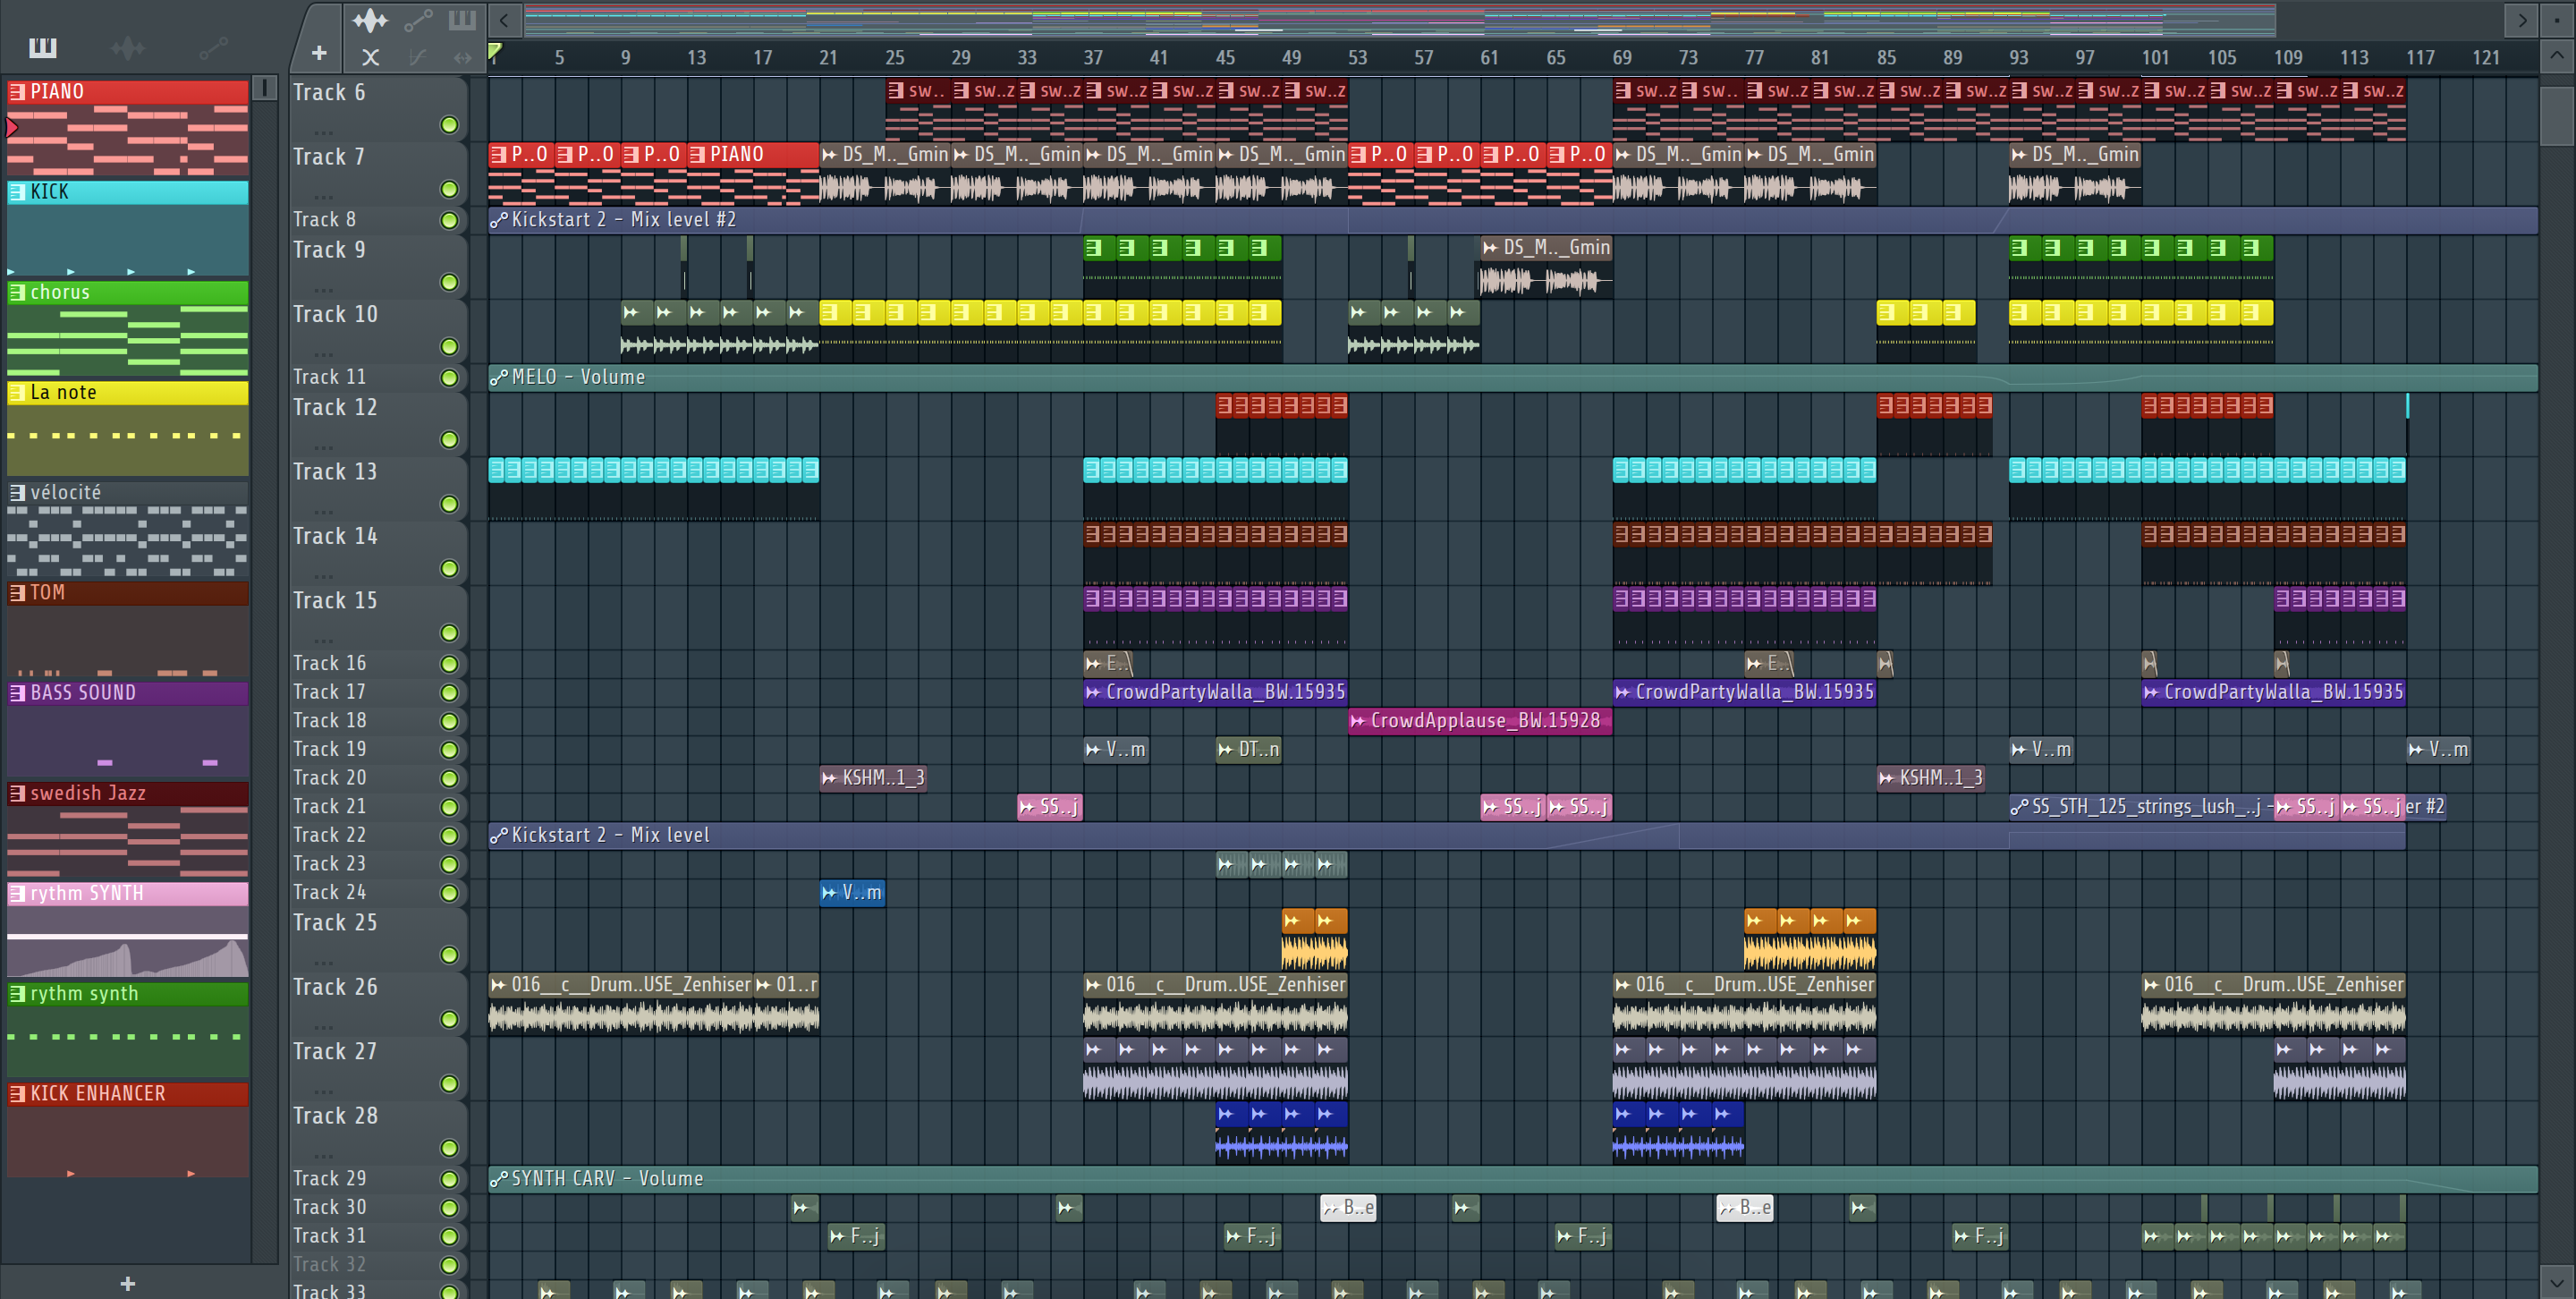This screenshot has width=2576, height=1299.
Task: Toggle the Track 22 mute LED
Action: tap(450, 835)
